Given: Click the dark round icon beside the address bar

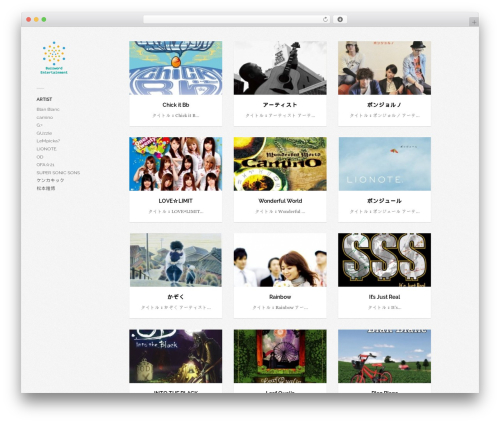Looking at the screenshot, I should point(340,19).
